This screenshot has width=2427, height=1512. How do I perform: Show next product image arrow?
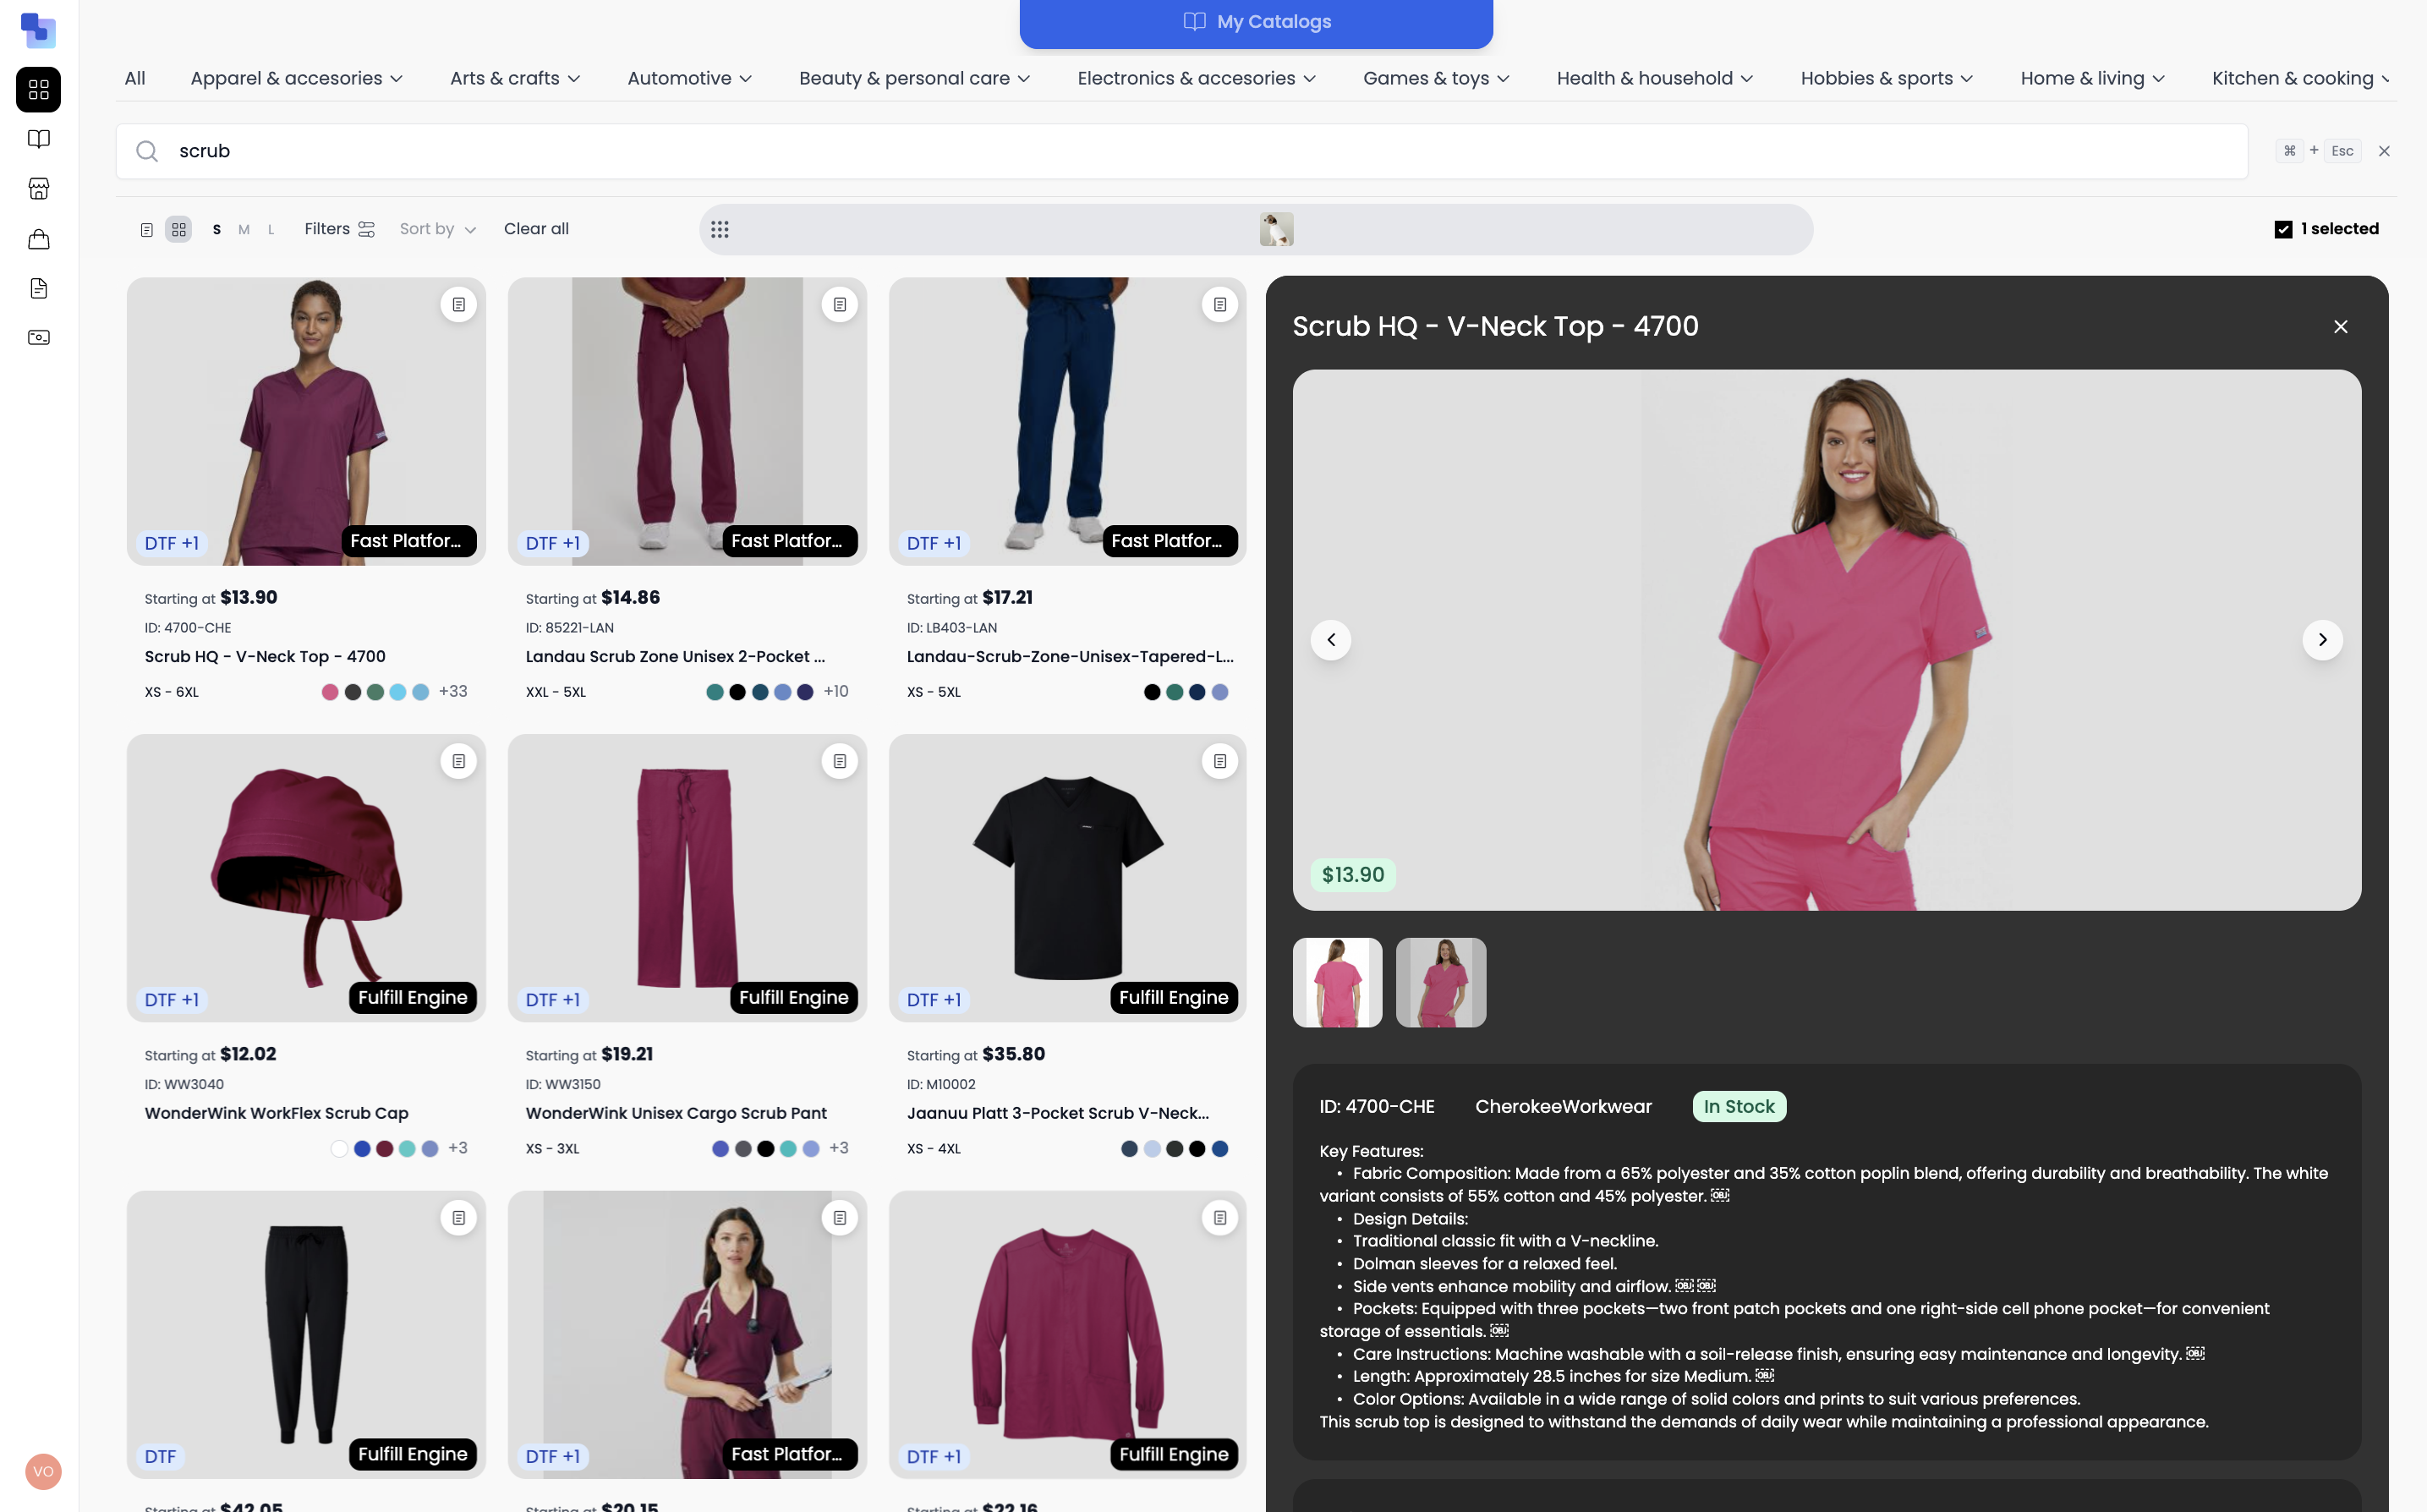click(2323, 640)
